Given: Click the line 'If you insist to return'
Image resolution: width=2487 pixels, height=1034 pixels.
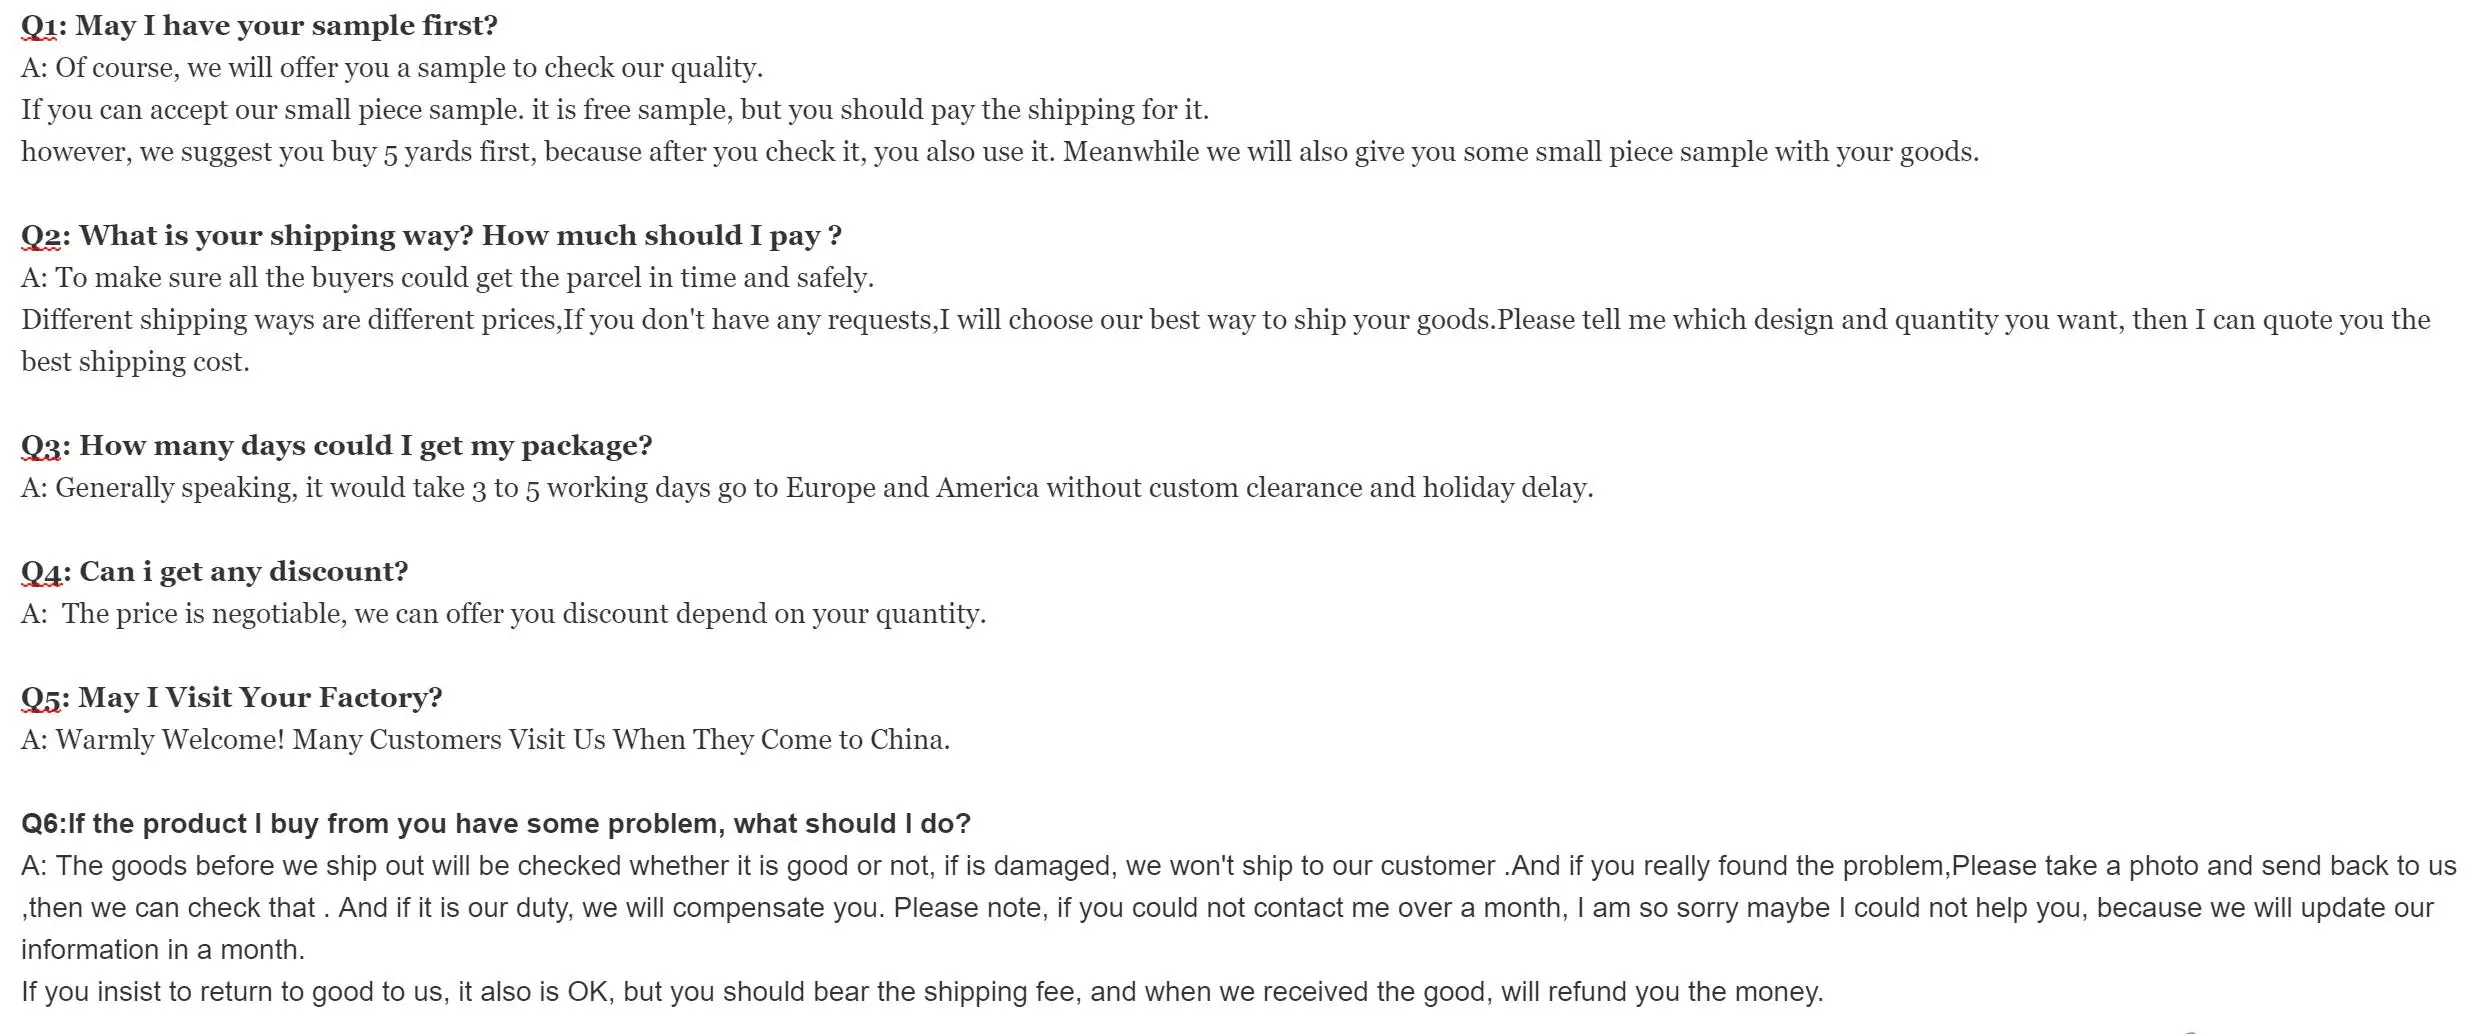Looking at the screenshot, I should [922, 992].
